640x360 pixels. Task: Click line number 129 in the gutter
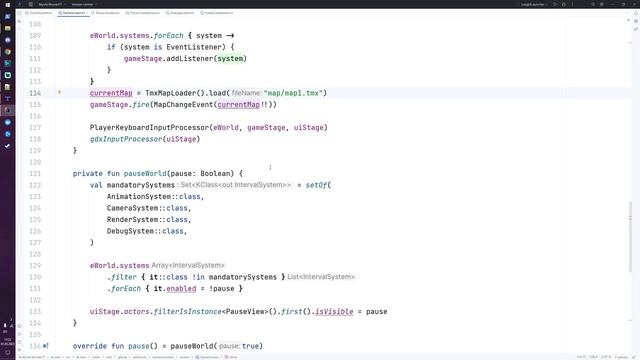point(35,265)
